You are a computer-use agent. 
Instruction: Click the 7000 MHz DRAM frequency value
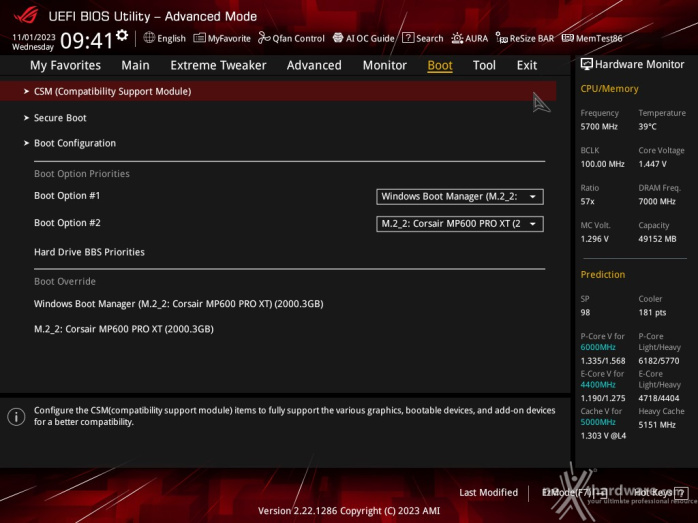(x=657, y=201)
